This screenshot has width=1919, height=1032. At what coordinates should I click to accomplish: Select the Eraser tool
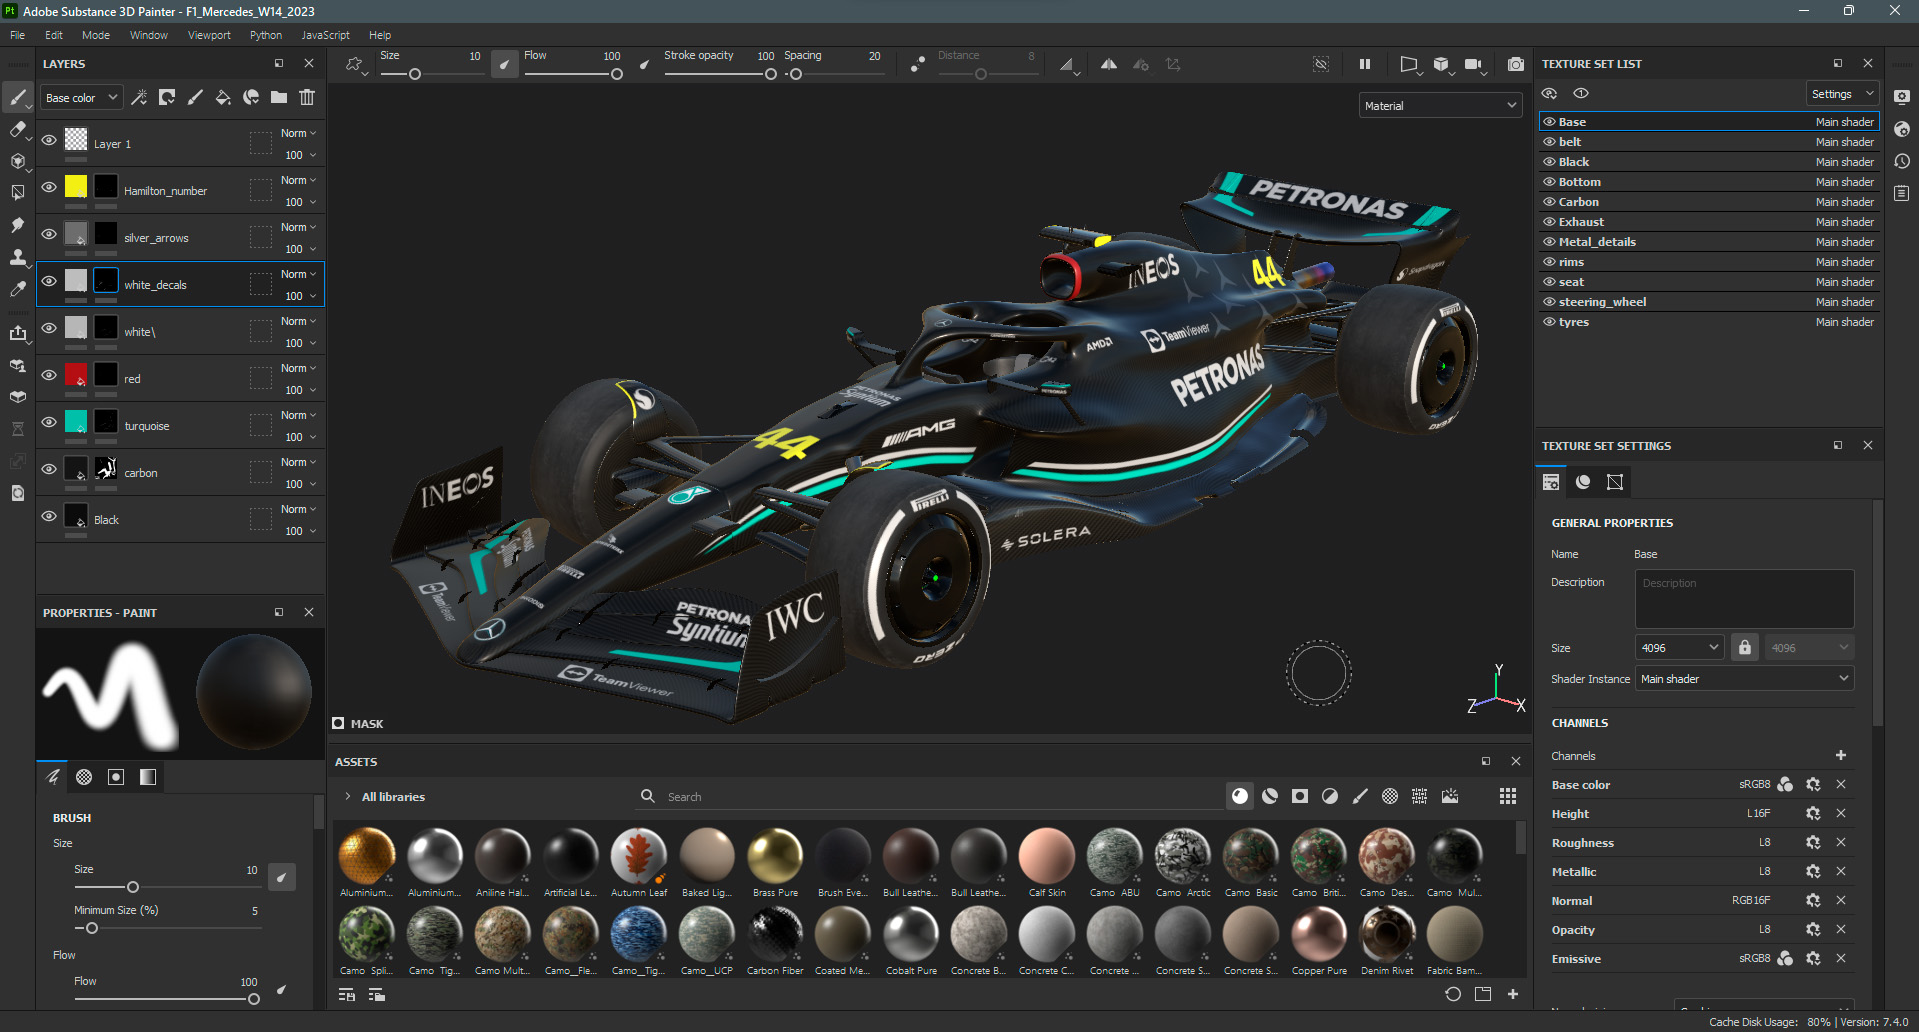tap(17, 129)
